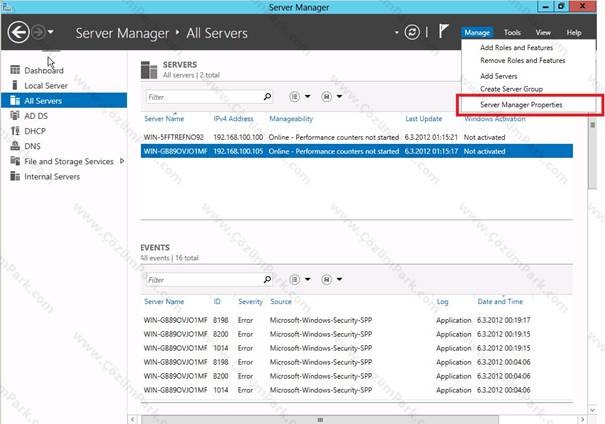Open File and Storage Services

click(x=69, y=161)
